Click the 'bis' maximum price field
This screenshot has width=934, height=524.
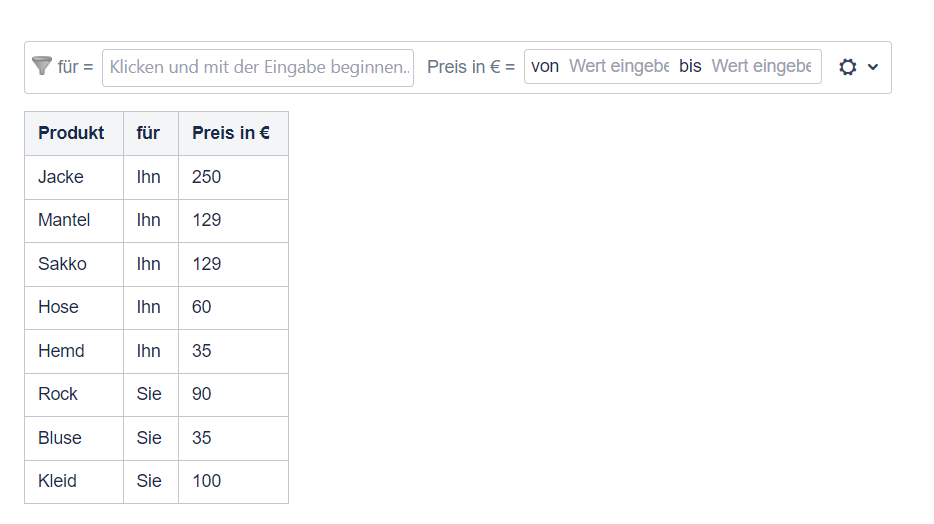pyautogui.click(x=760, y=67)
